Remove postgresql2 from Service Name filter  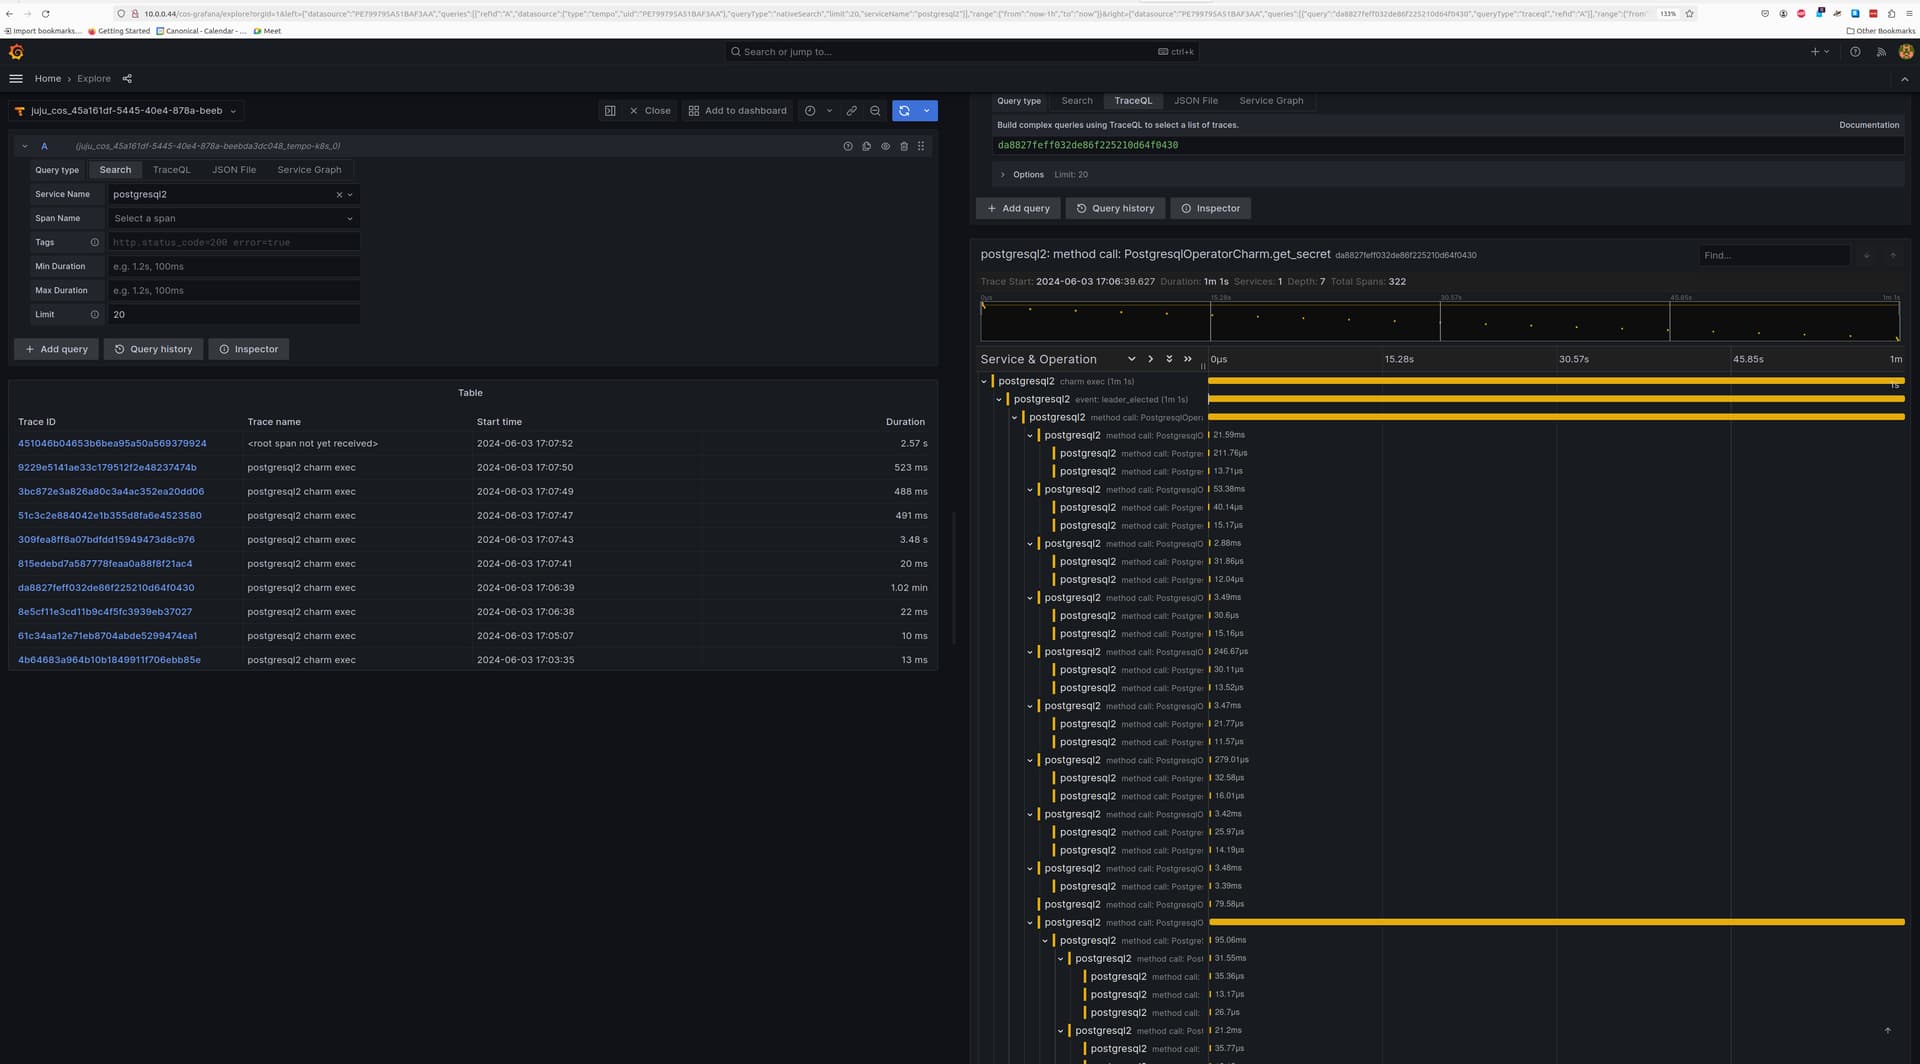click(338, 194)
